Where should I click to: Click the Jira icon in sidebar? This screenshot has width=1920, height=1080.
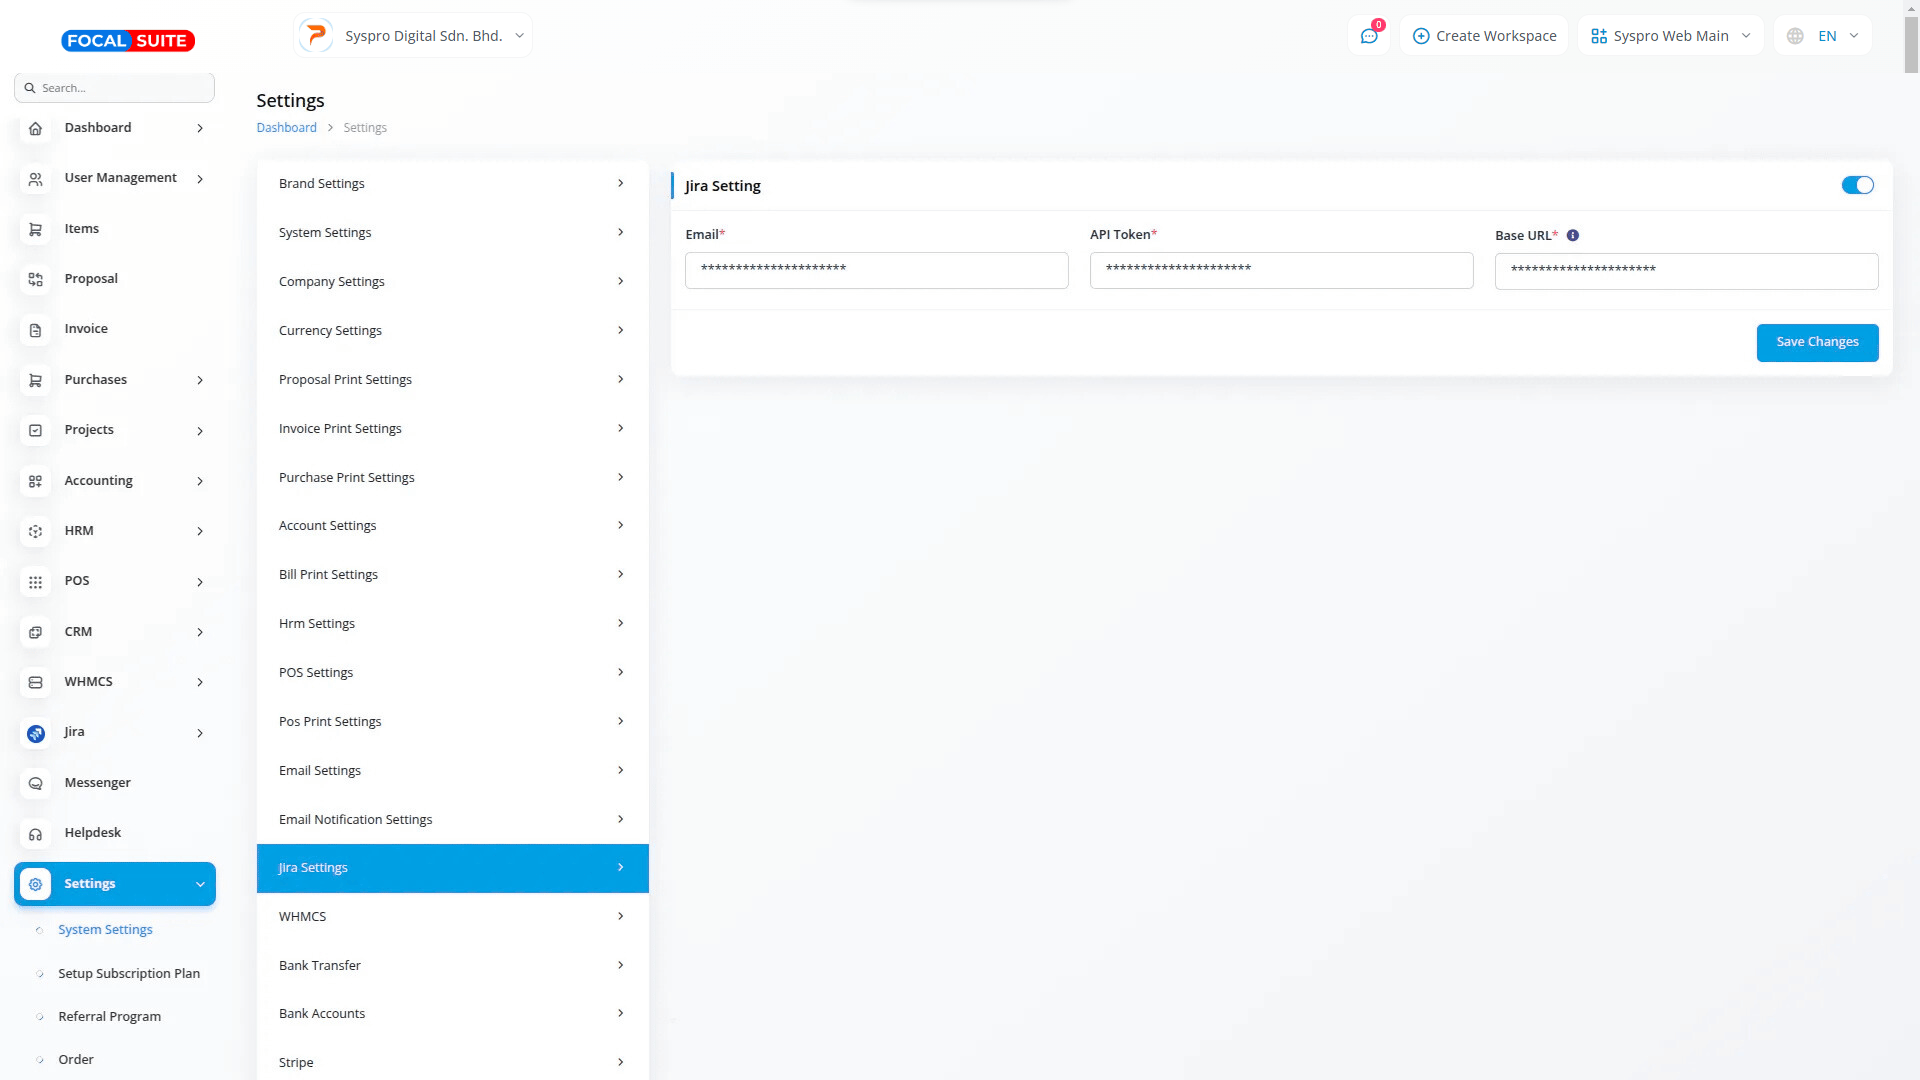tap(36, 733)
